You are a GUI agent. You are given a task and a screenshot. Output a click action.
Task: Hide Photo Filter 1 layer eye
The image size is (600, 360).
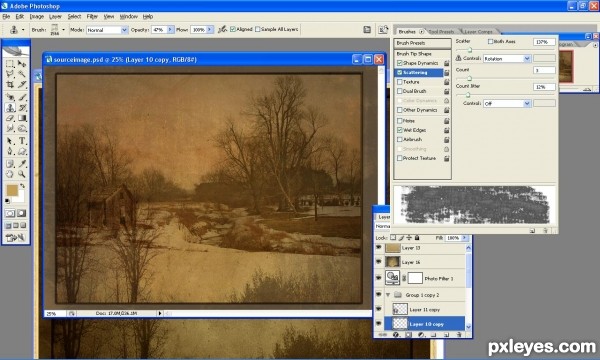[379, 278]
